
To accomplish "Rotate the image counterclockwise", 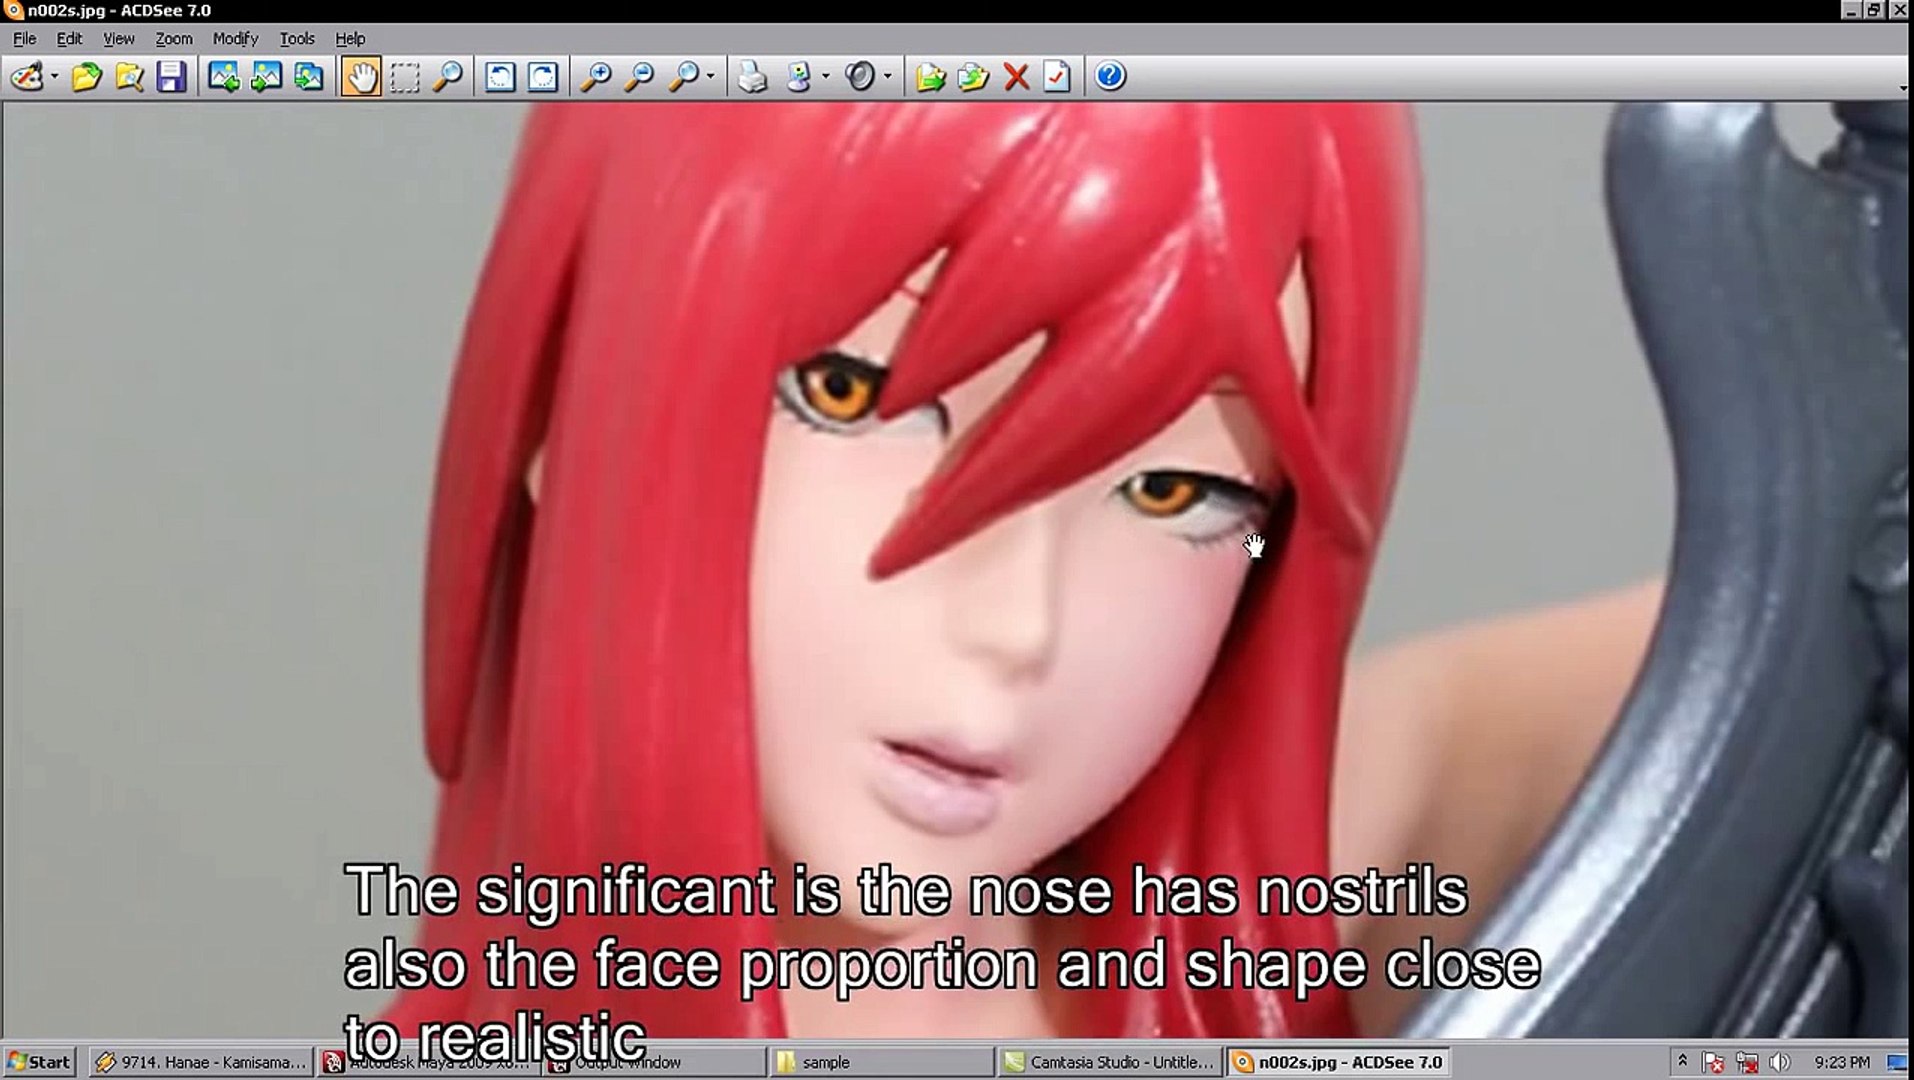I will pyautogui.click(x=500, y=76).
